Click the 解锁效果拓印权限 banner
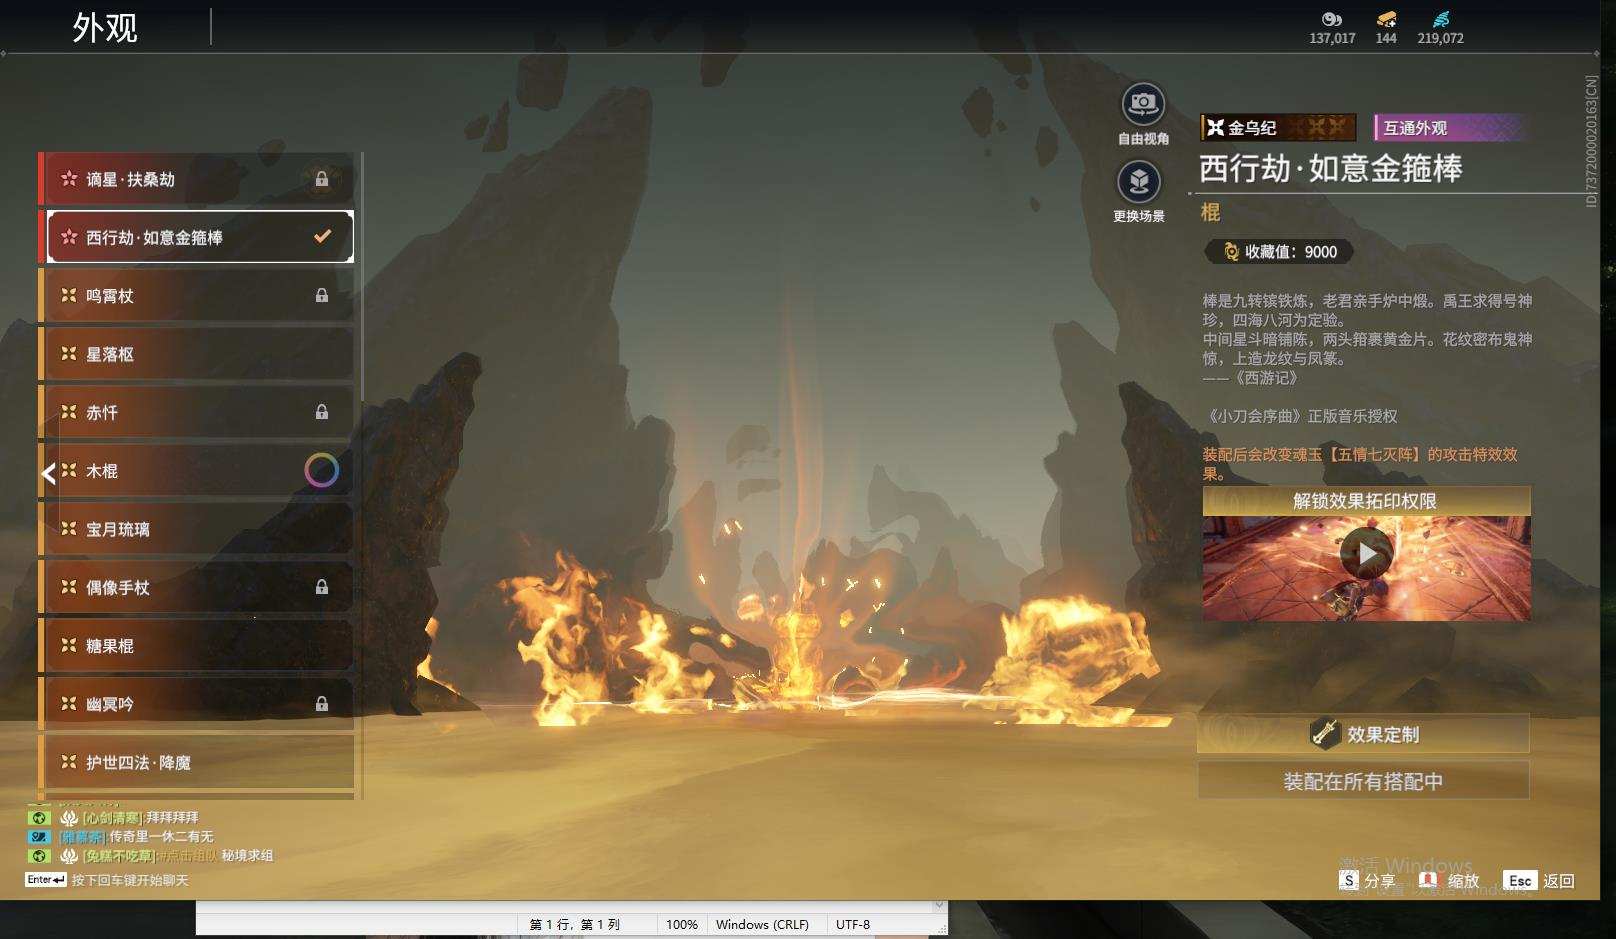The width and height of the screenshot is (1616, 939). point(1366,501)
